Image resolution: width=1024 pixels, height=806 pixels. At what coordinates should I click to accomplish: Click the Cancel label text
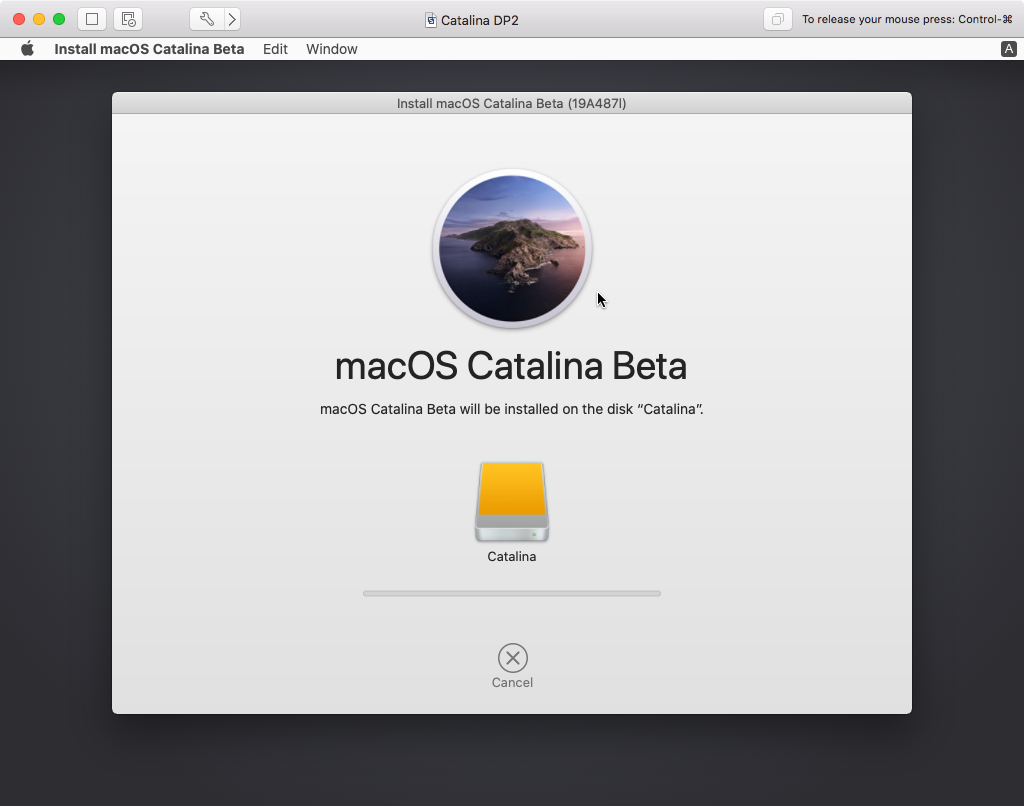(x=513, y=683)
